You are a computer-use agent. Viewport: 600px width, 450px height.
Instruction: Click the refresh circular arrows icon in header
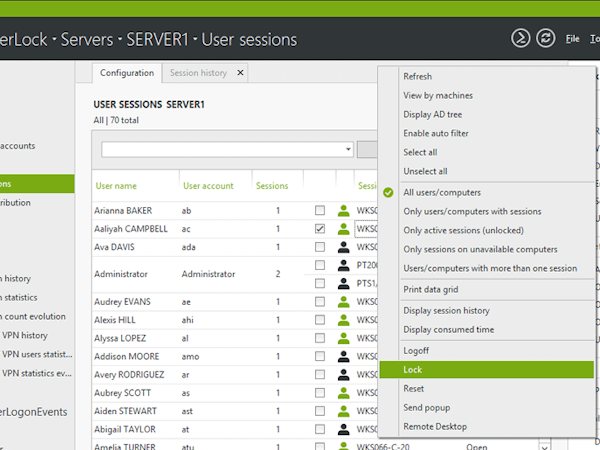point(545,38)
